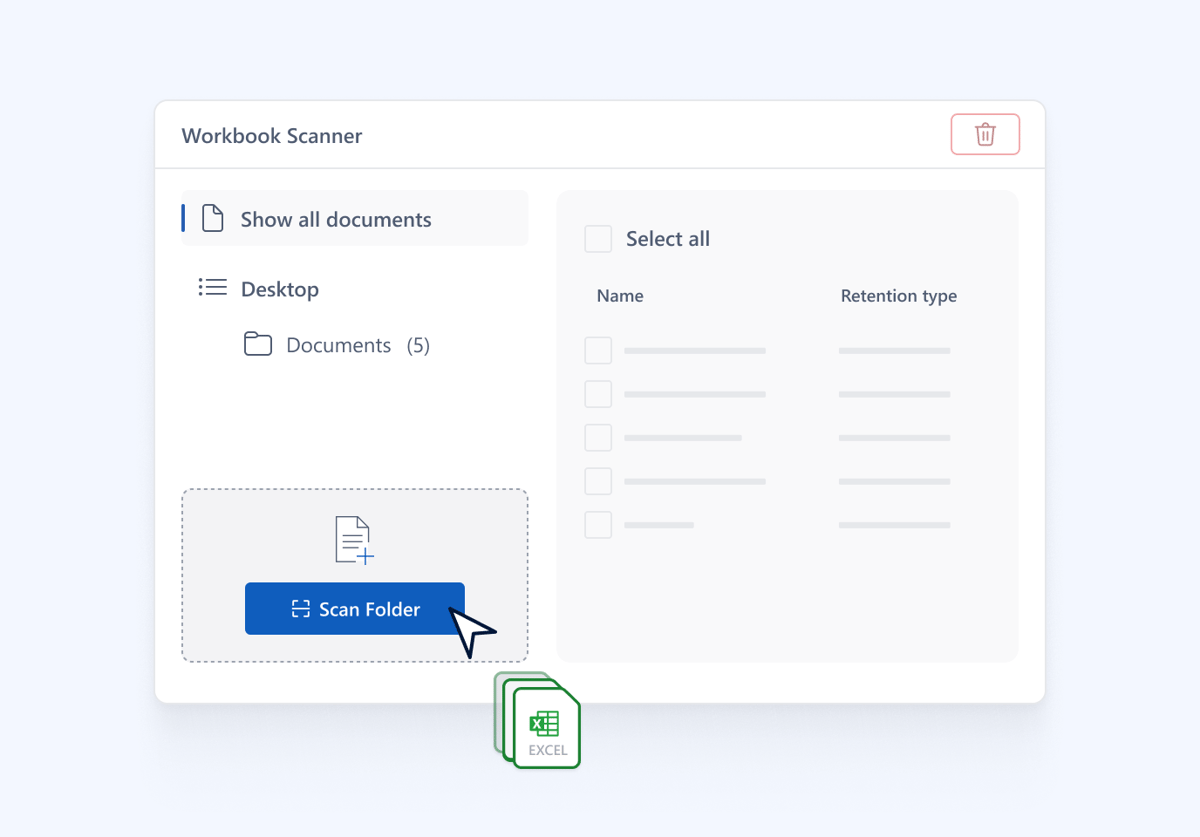Click the list icon next to Desktop
Screen dimensions: 1200x837
pos(212,288)
